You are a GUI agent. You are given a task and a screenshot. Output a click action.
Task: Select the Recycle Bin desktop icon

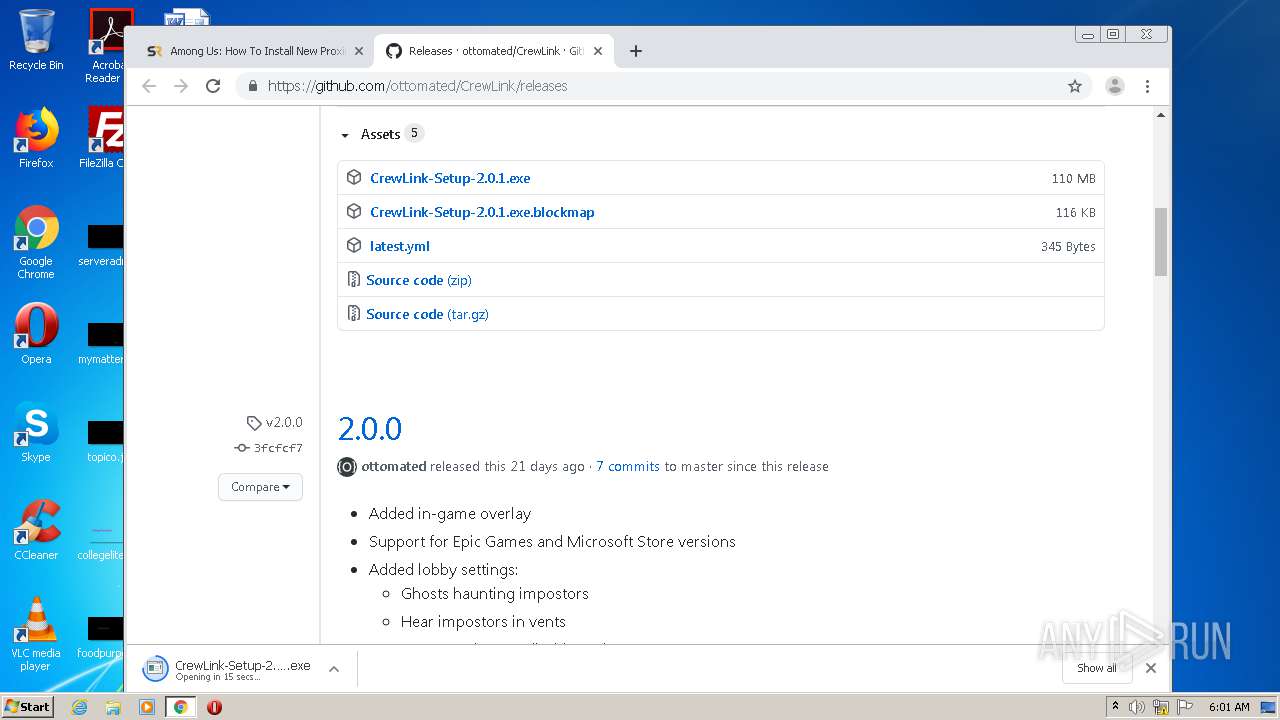36,40
